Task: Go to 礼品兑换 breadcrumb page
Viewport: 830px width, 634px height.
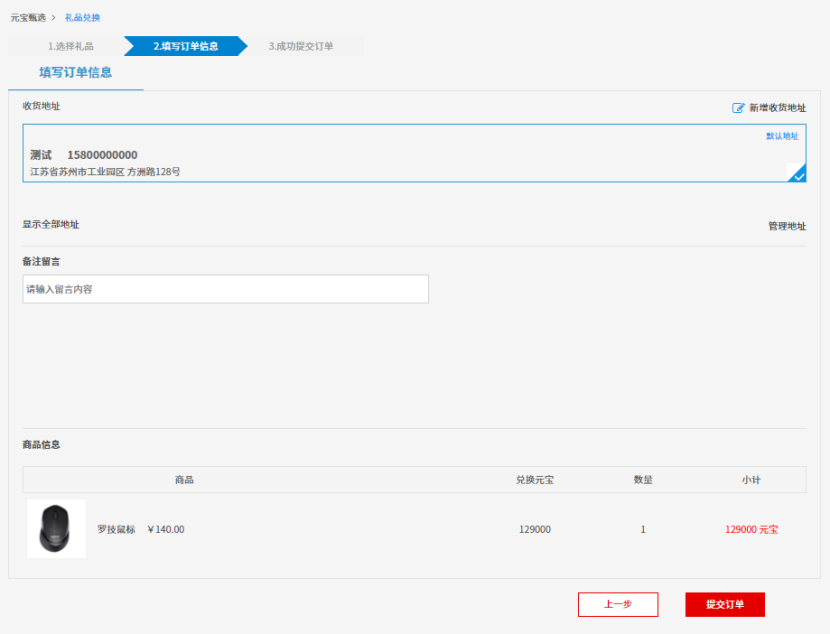Action: pos(82,18)
